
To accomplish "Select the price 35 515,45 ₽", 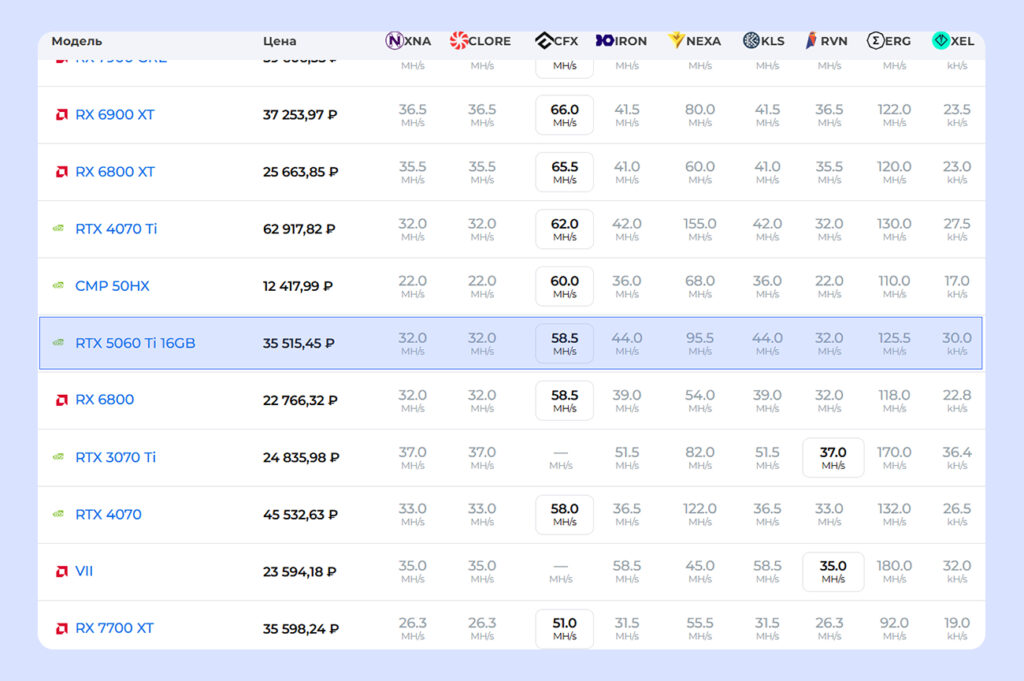I will [x=298, y=343].
